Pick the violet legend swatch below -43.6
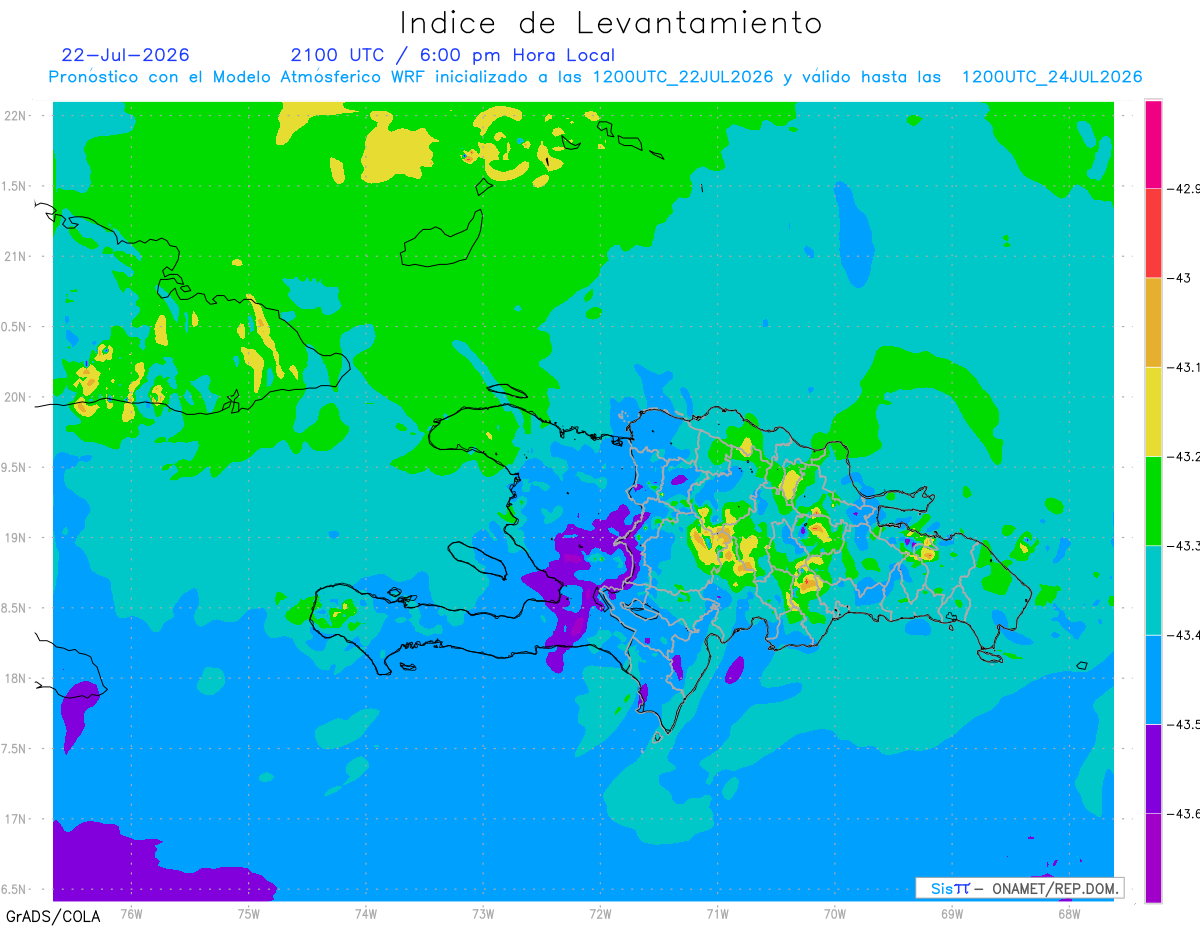 pyautogui.click(x=1153, y=858)
